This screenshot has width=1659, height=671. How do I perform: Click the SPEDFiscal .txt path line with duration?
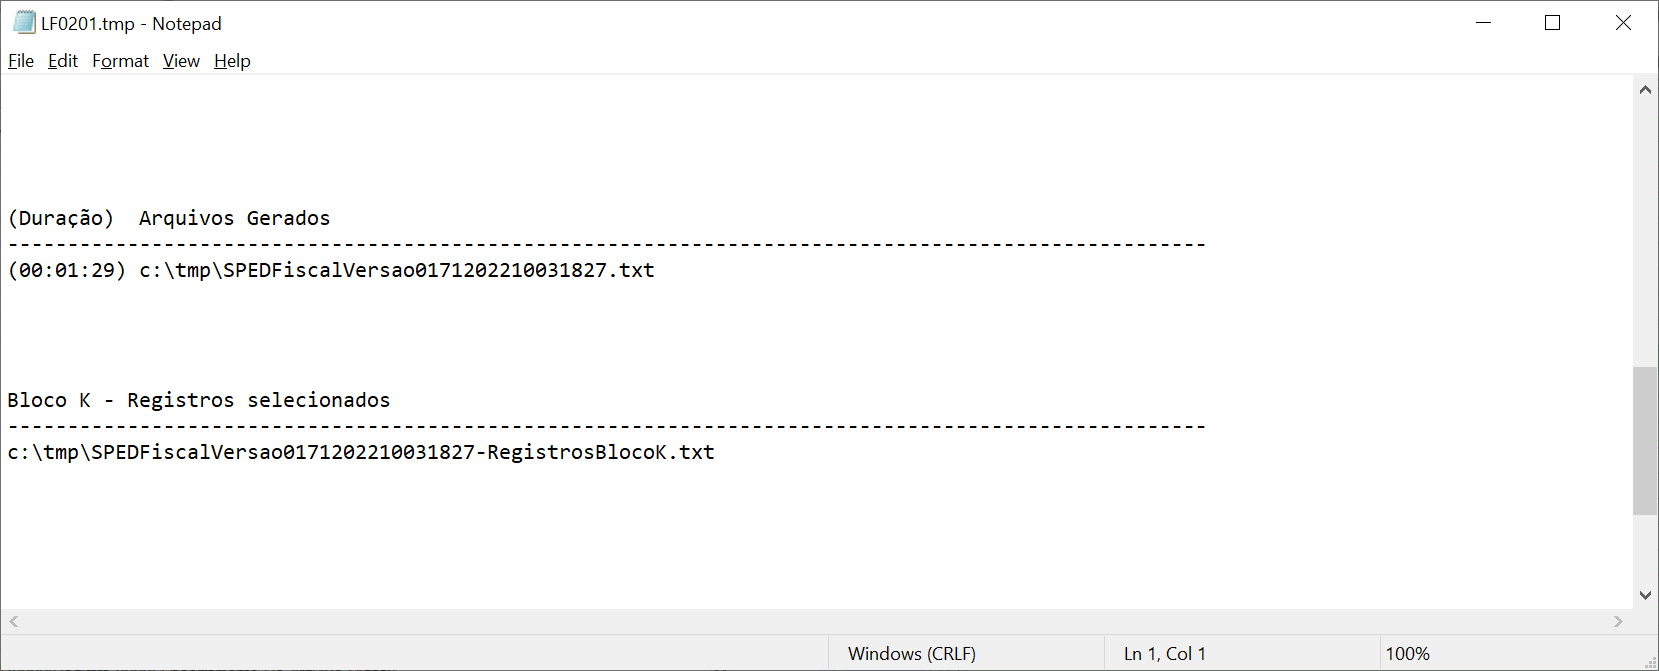pyautogui.click(x=330, y=271)
